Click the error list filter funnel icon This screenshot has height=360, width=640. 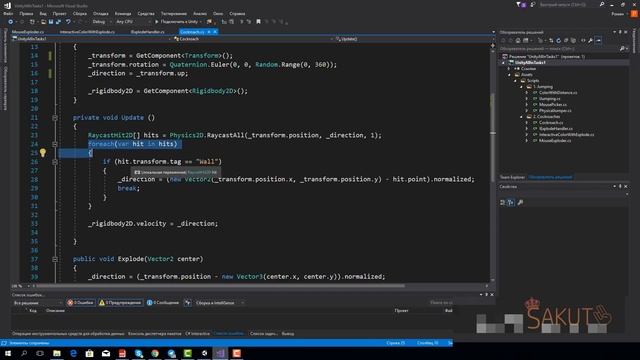point(188,302)
